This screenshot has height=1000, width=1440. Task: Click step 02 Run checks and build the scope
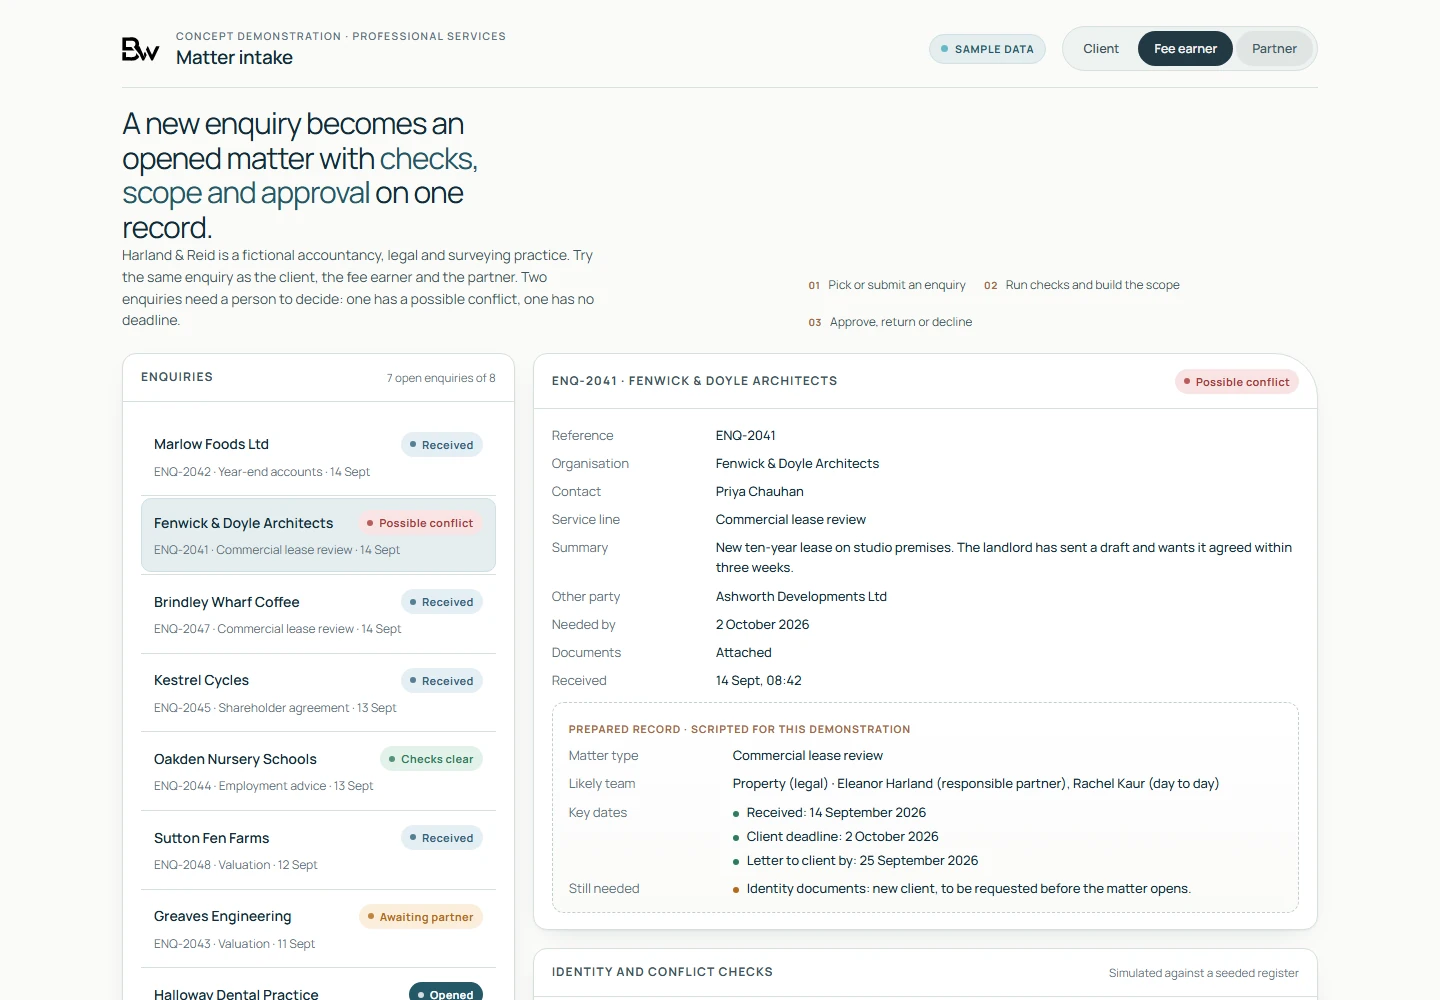1082,285
